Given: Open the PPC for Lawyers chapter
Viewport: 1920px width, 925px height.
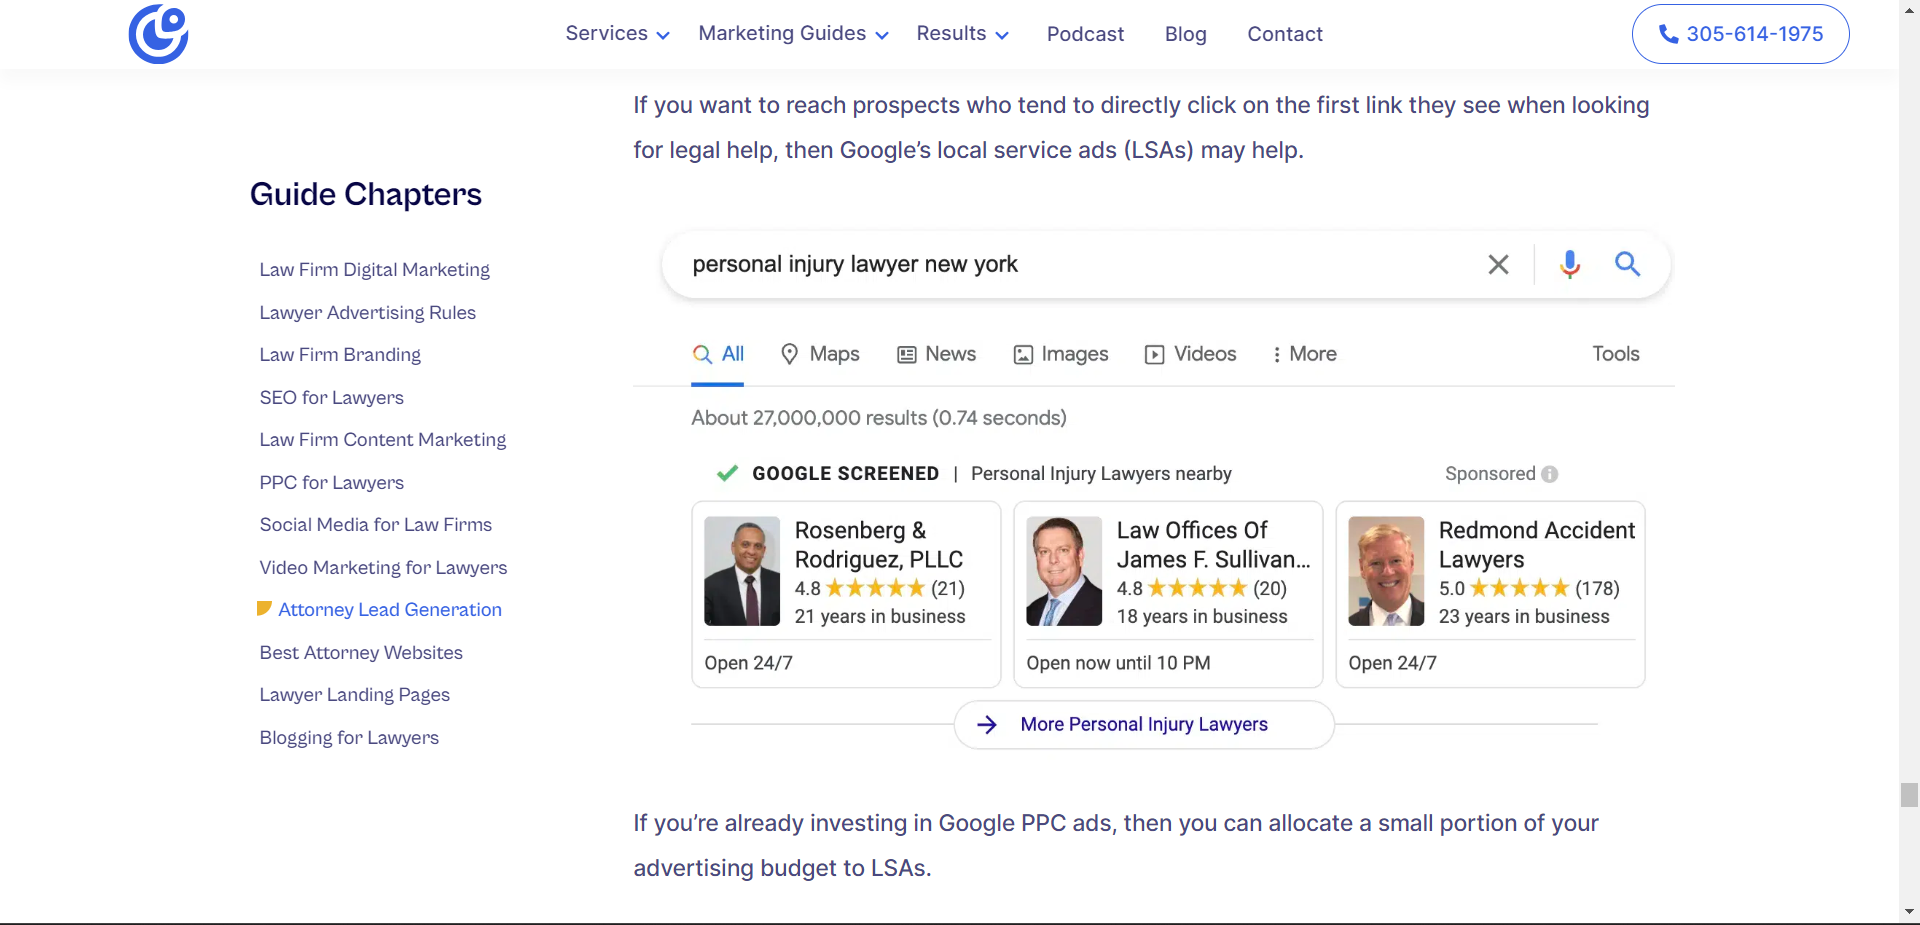Looking at the screenshot, I should pos(331,482).
